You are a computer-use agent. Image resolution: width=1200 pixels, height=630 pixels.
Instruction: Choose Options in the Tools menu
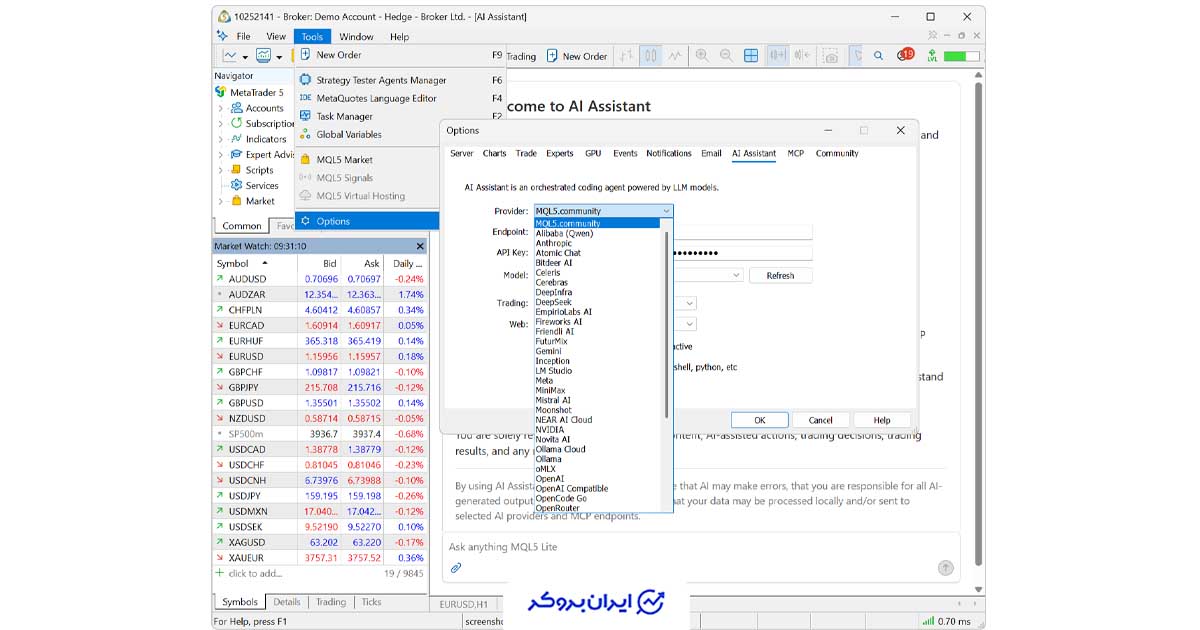[x=368, y=221]
